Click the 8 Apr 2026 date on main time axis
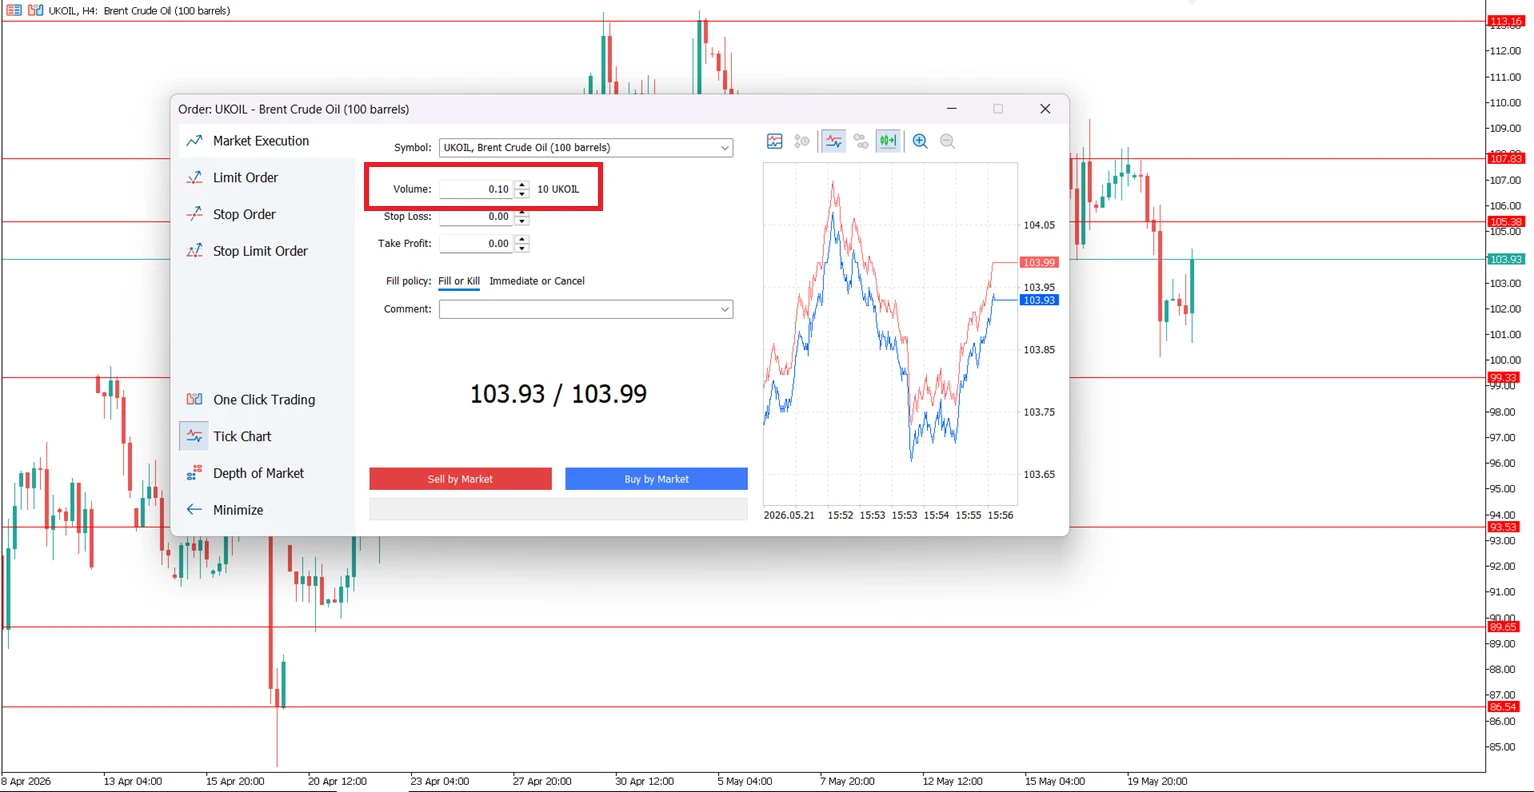1534x792 pixels. tap(25, 781)
